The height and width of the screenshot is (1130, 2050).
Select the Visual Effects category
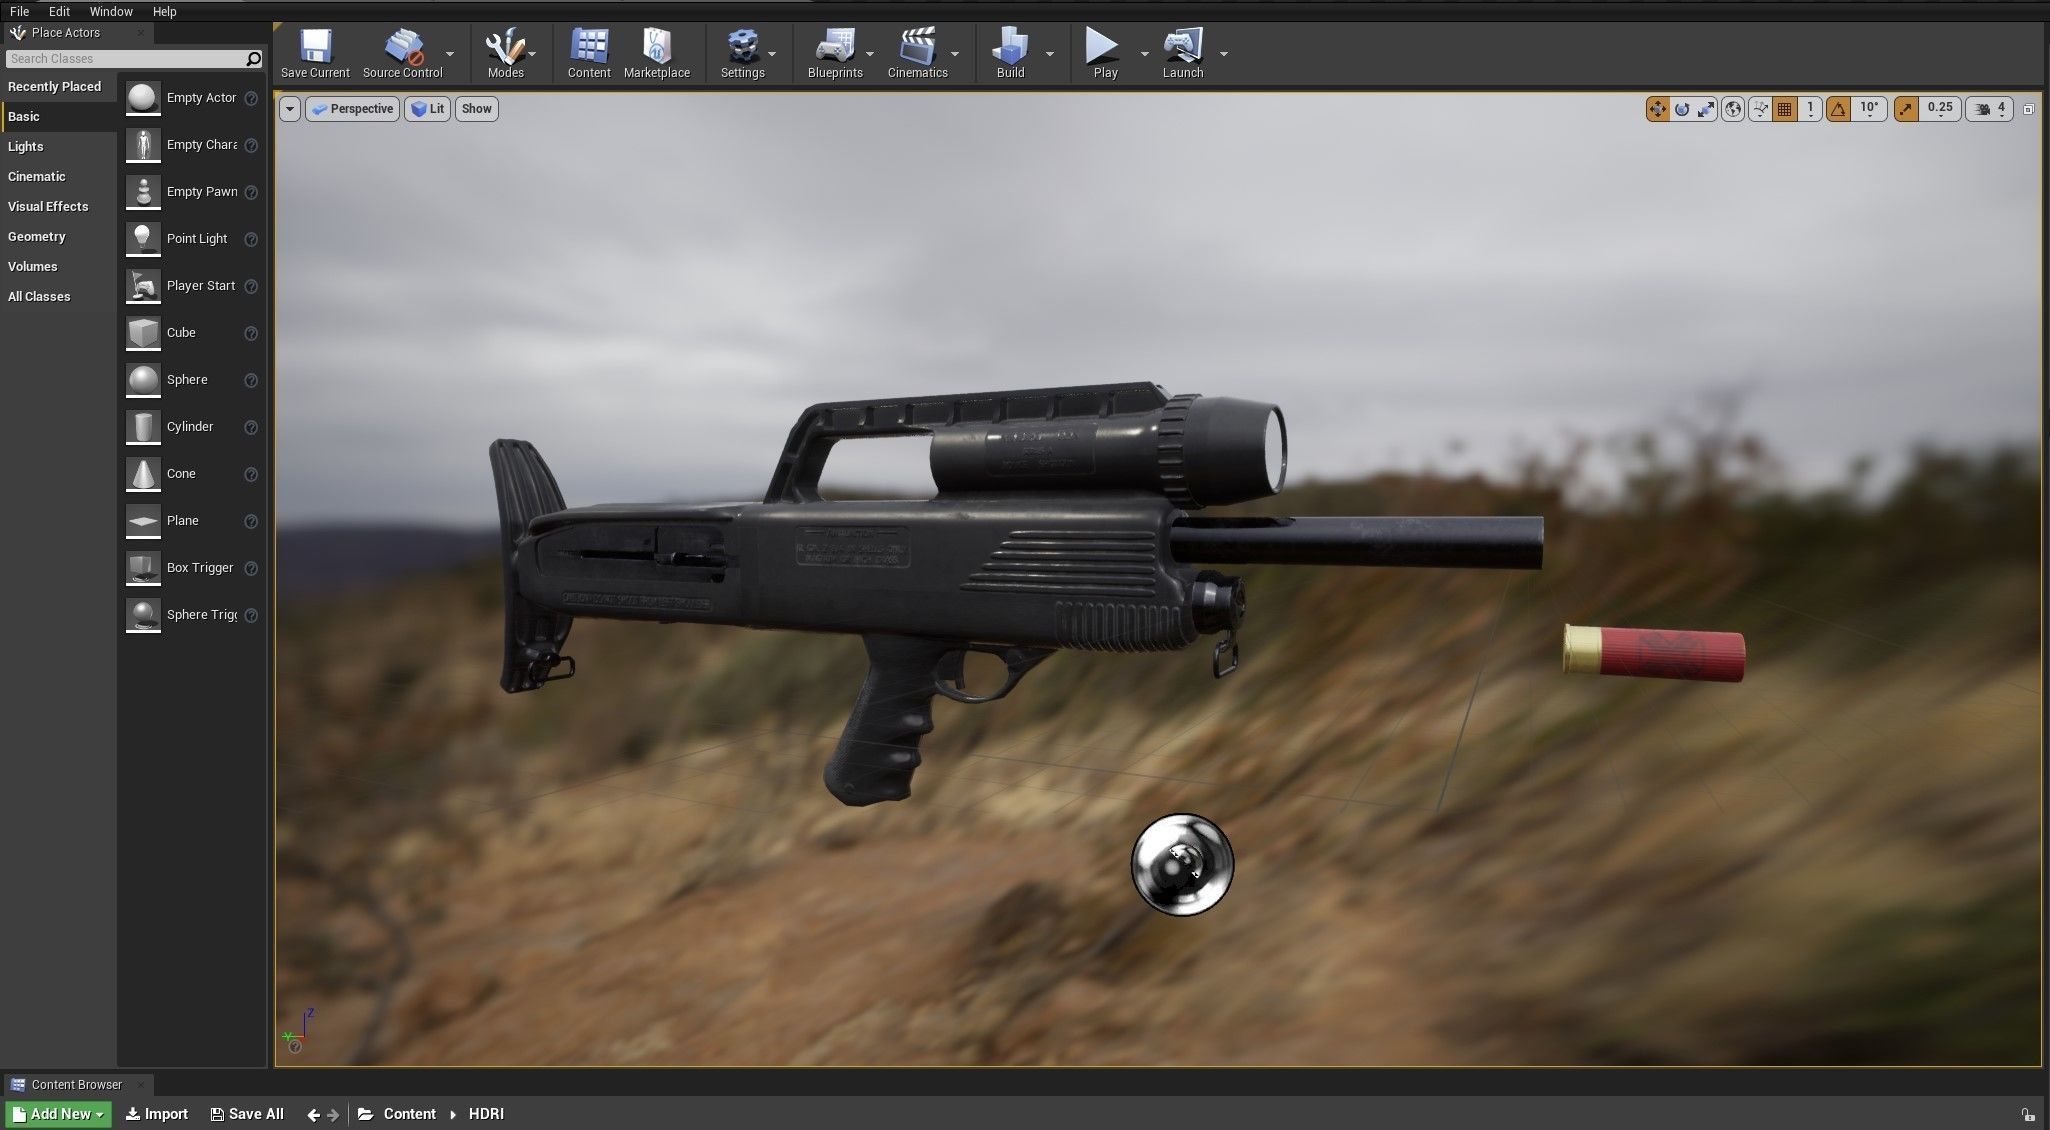(x=48, y=207)
